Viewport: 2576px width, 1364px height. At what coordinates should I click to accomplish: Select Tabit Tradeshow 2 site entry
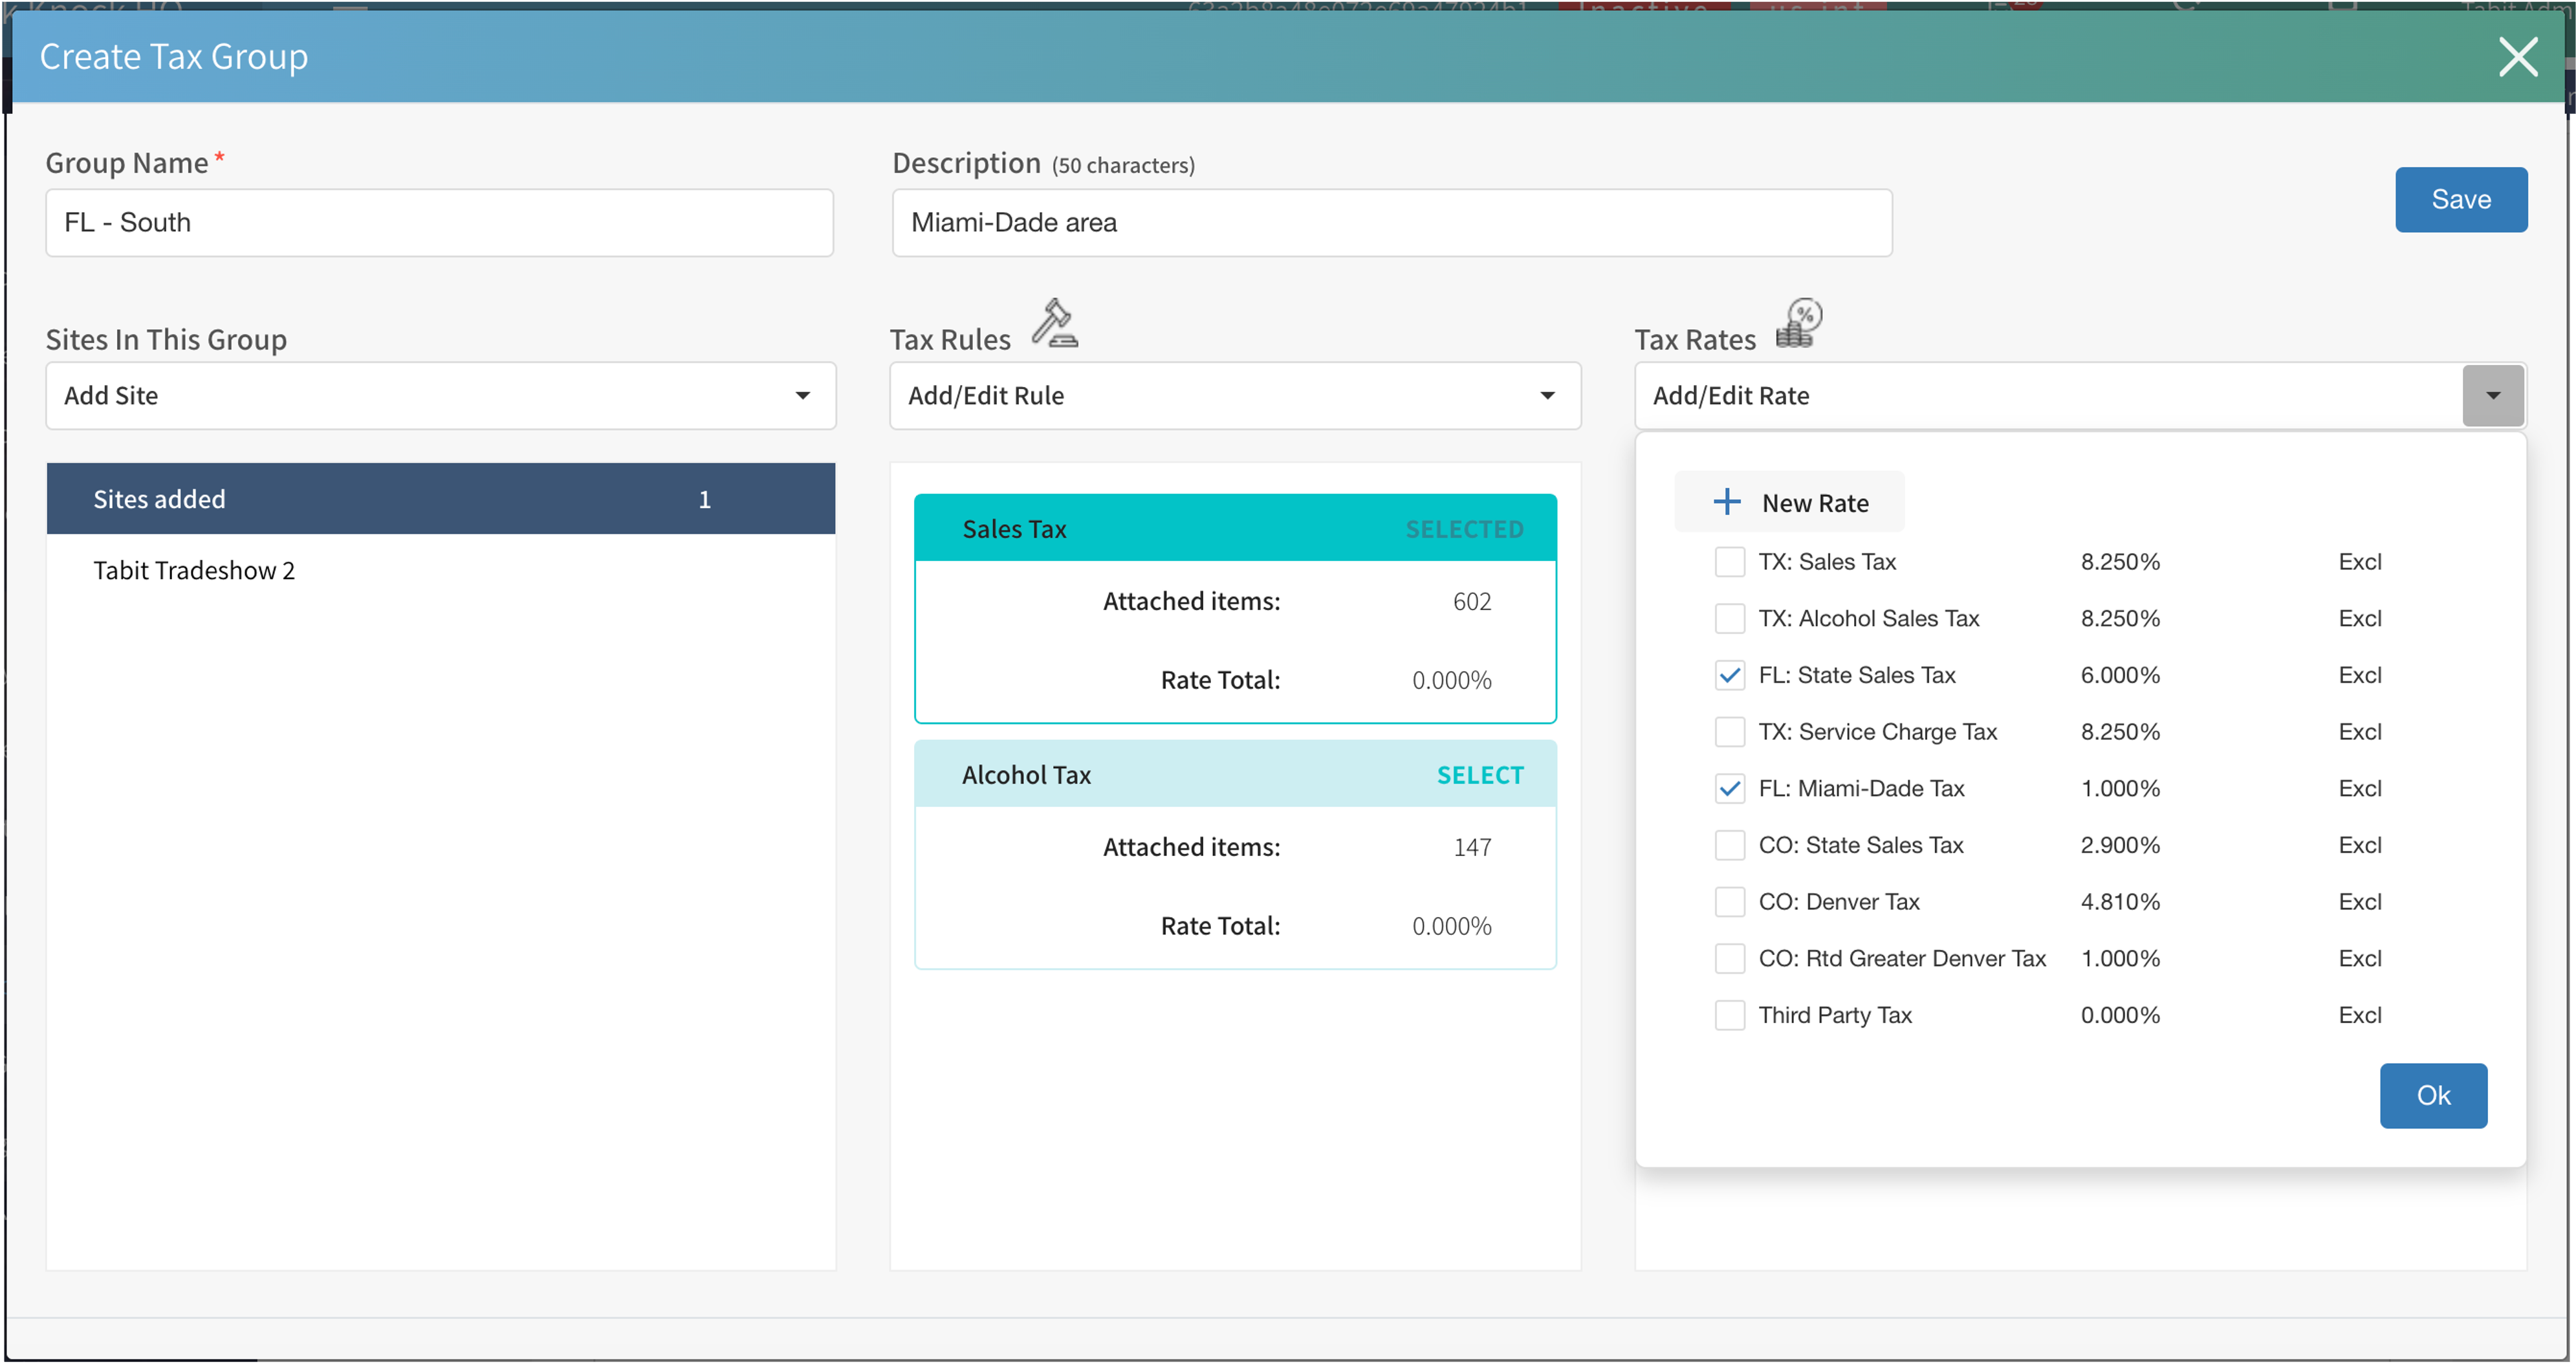tap(194, 571)
